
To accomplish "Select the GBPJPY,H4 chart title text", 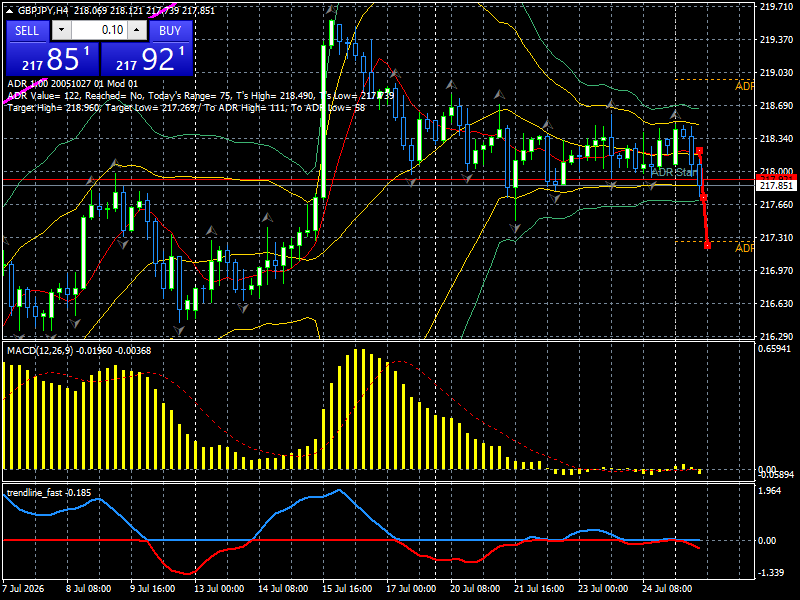I will (x=43, y=11).
